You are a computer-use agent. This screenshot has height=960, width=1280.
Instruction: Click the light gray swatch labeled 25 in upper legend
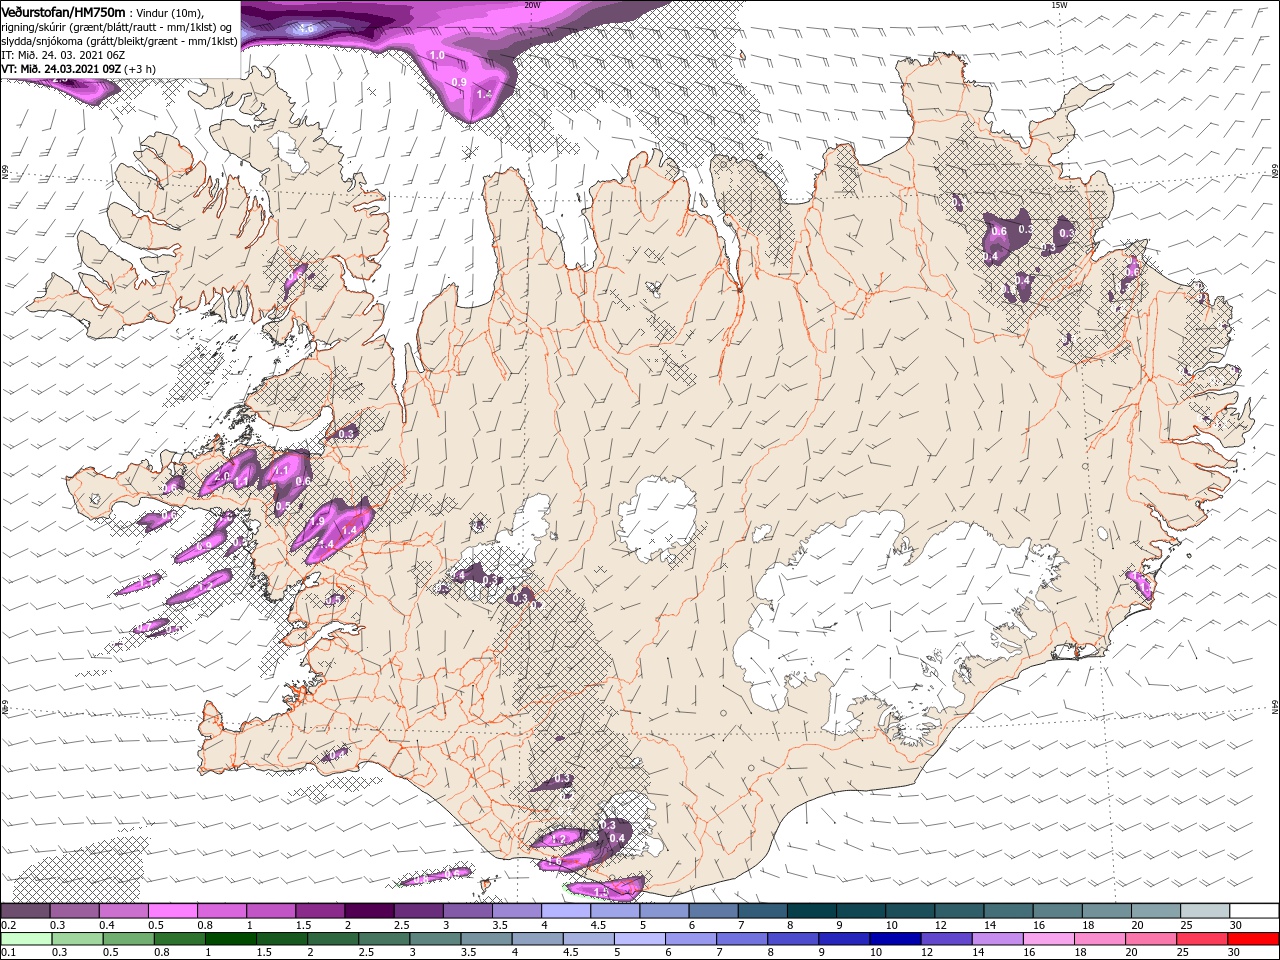tap(1205, 910)
